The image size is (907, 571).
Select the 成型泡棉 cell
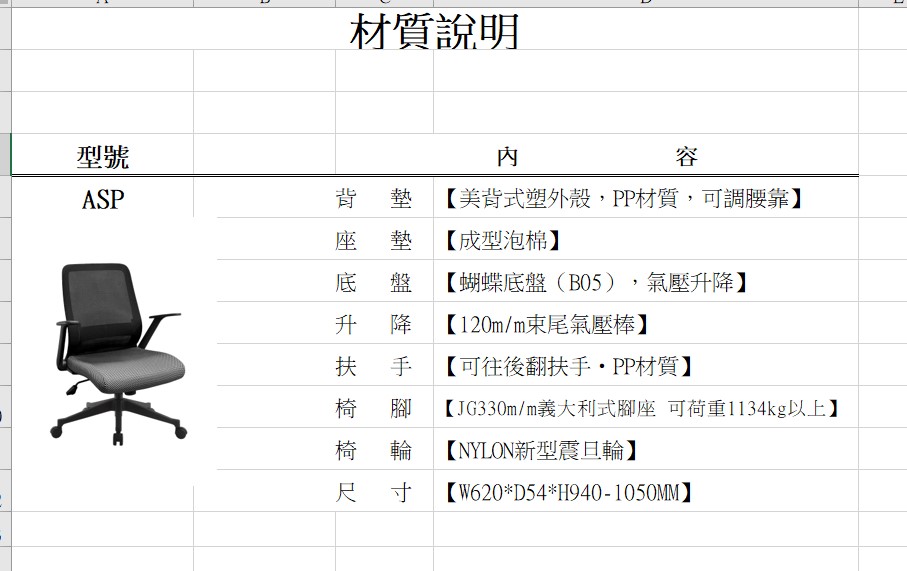coord(646,239)
